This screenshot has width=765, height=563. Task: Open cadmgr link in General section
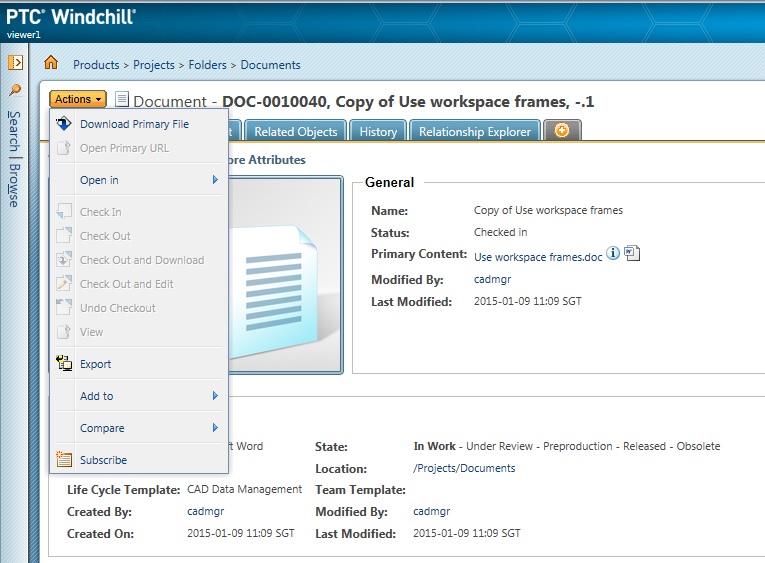(492, 279)
